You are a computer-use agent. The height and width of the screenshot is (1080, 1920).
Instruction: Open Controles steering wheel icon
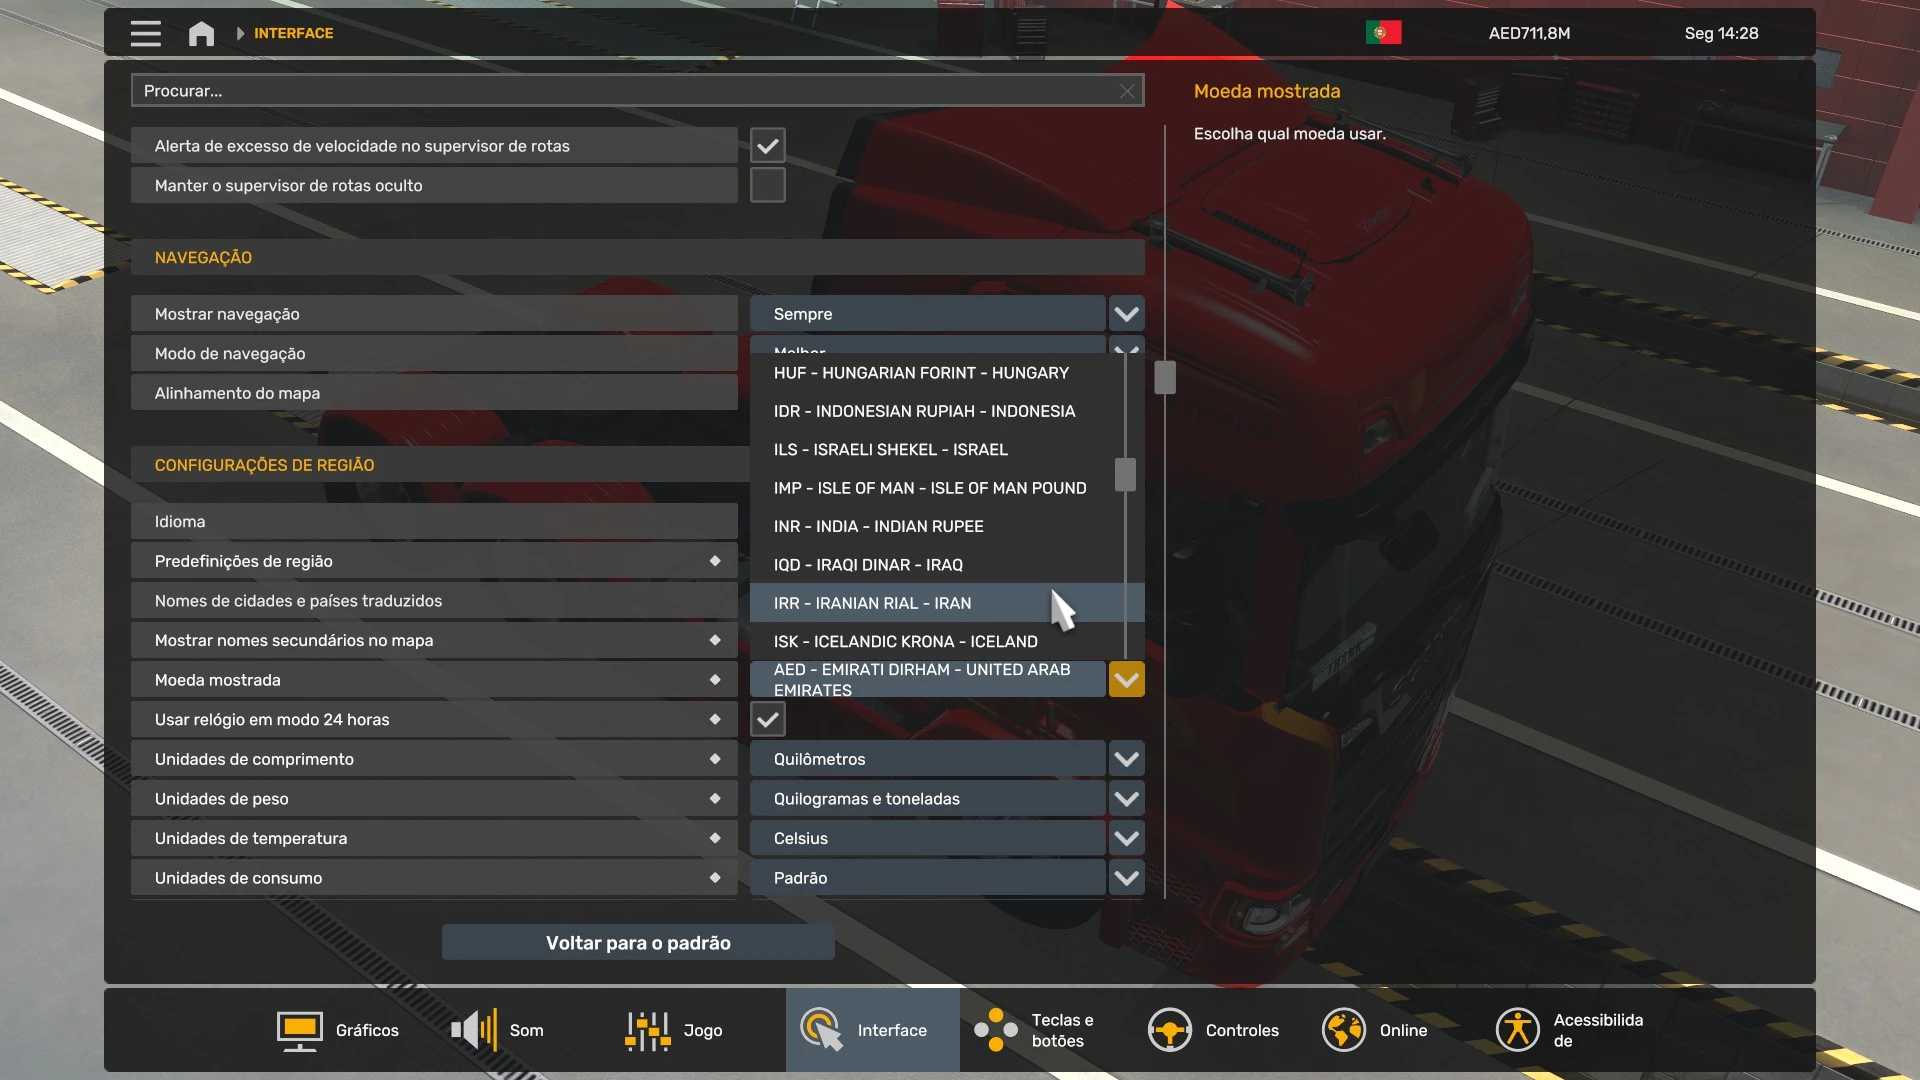(x=1169, y=1030)
